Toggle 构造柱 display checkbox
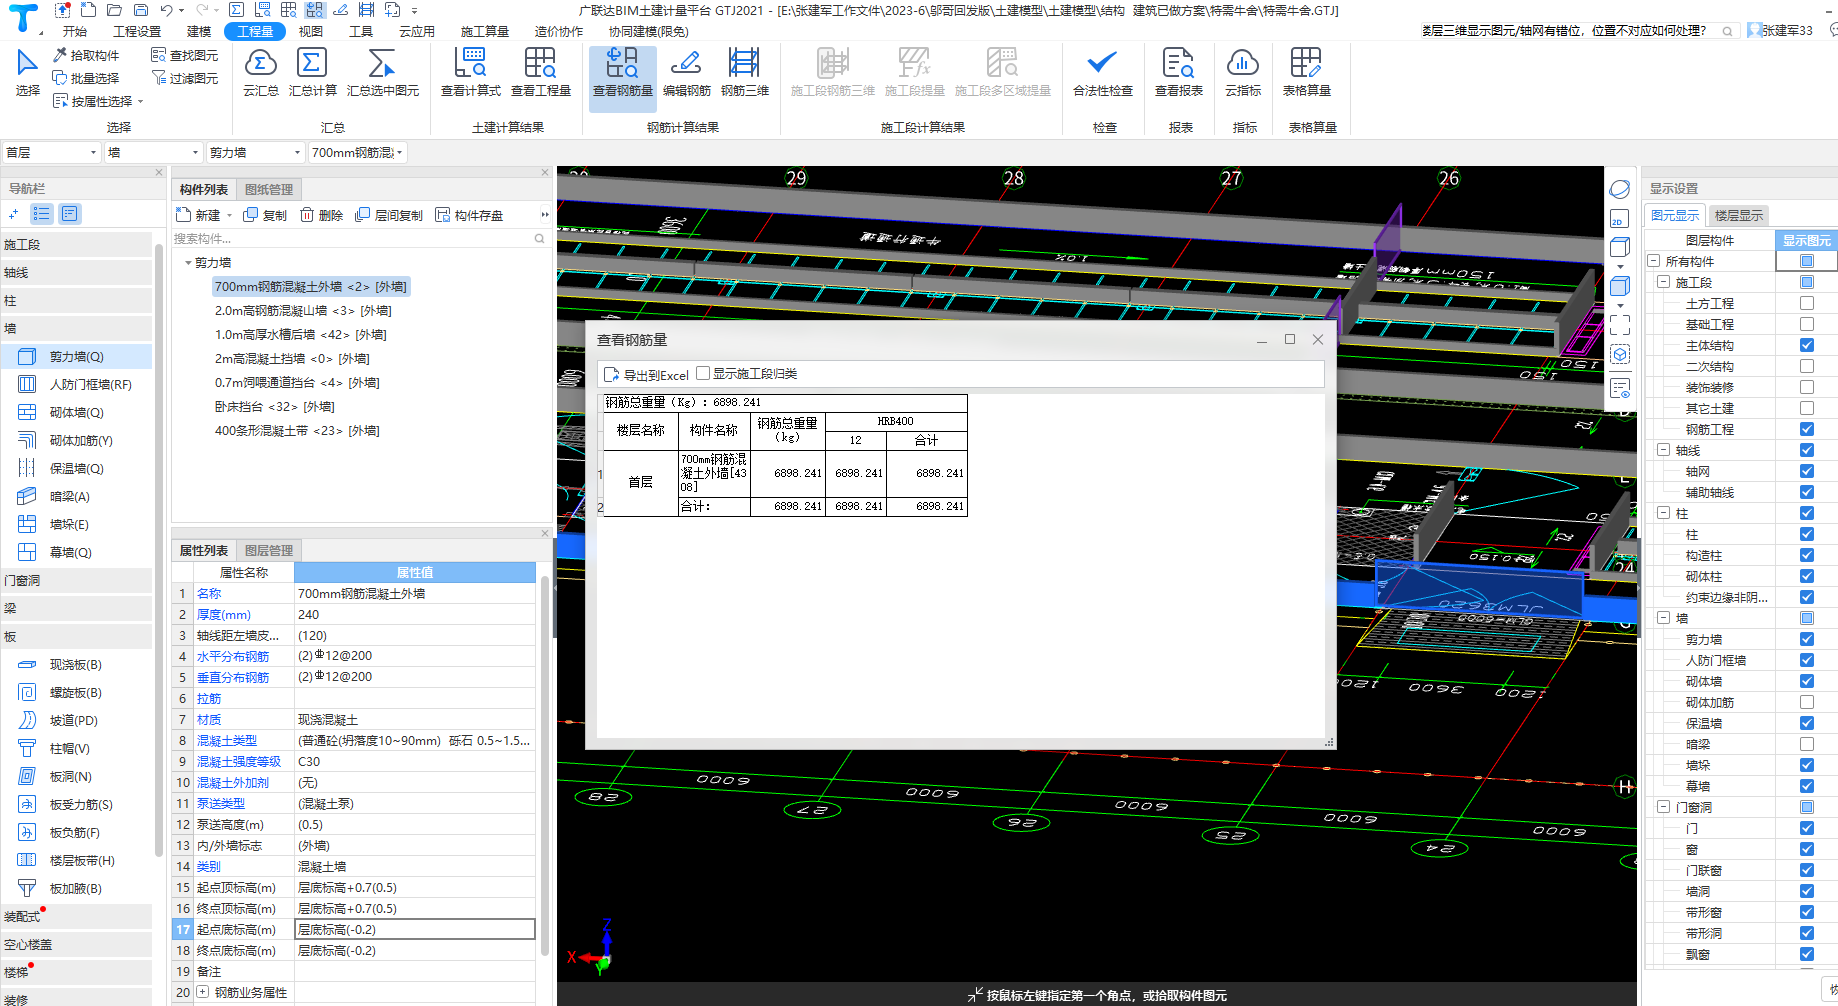The image size is (1838, 1006). (1806, 555)
